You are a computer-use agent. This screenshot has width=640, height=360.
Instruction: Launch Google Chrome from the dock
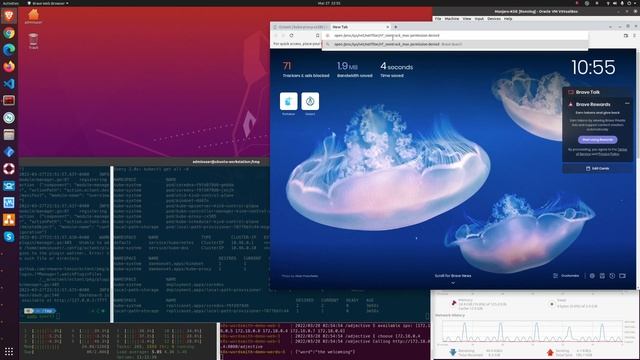9,33
